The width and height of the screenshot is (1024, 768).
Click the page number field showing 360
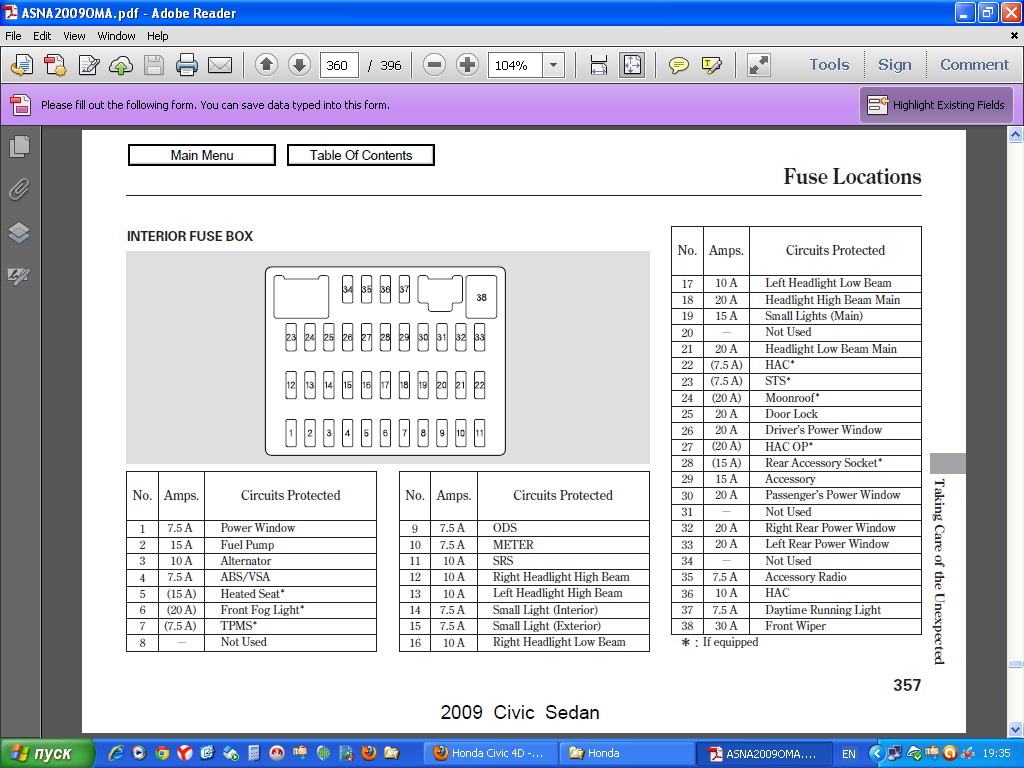click(339, 65)
